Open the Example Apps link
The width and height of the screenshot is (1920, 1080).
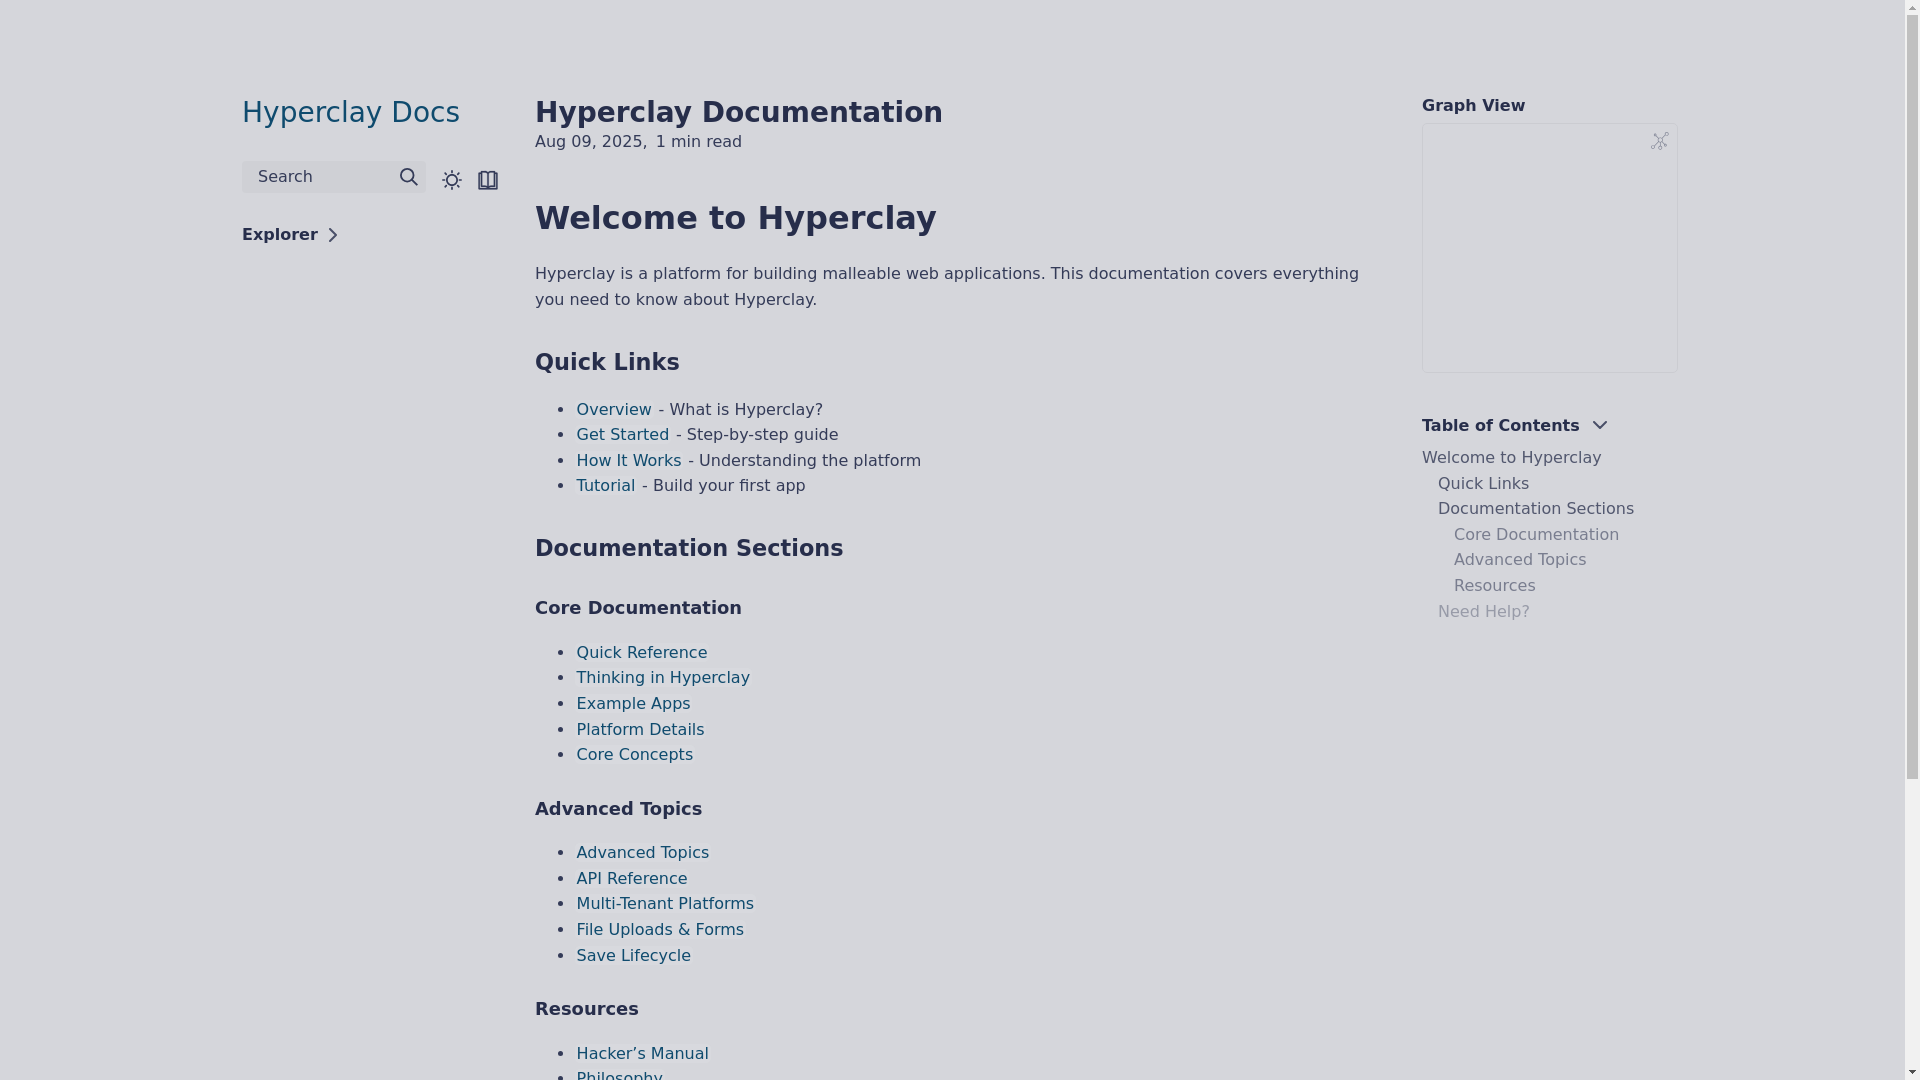pyautogui.click(x=633, y=704)
